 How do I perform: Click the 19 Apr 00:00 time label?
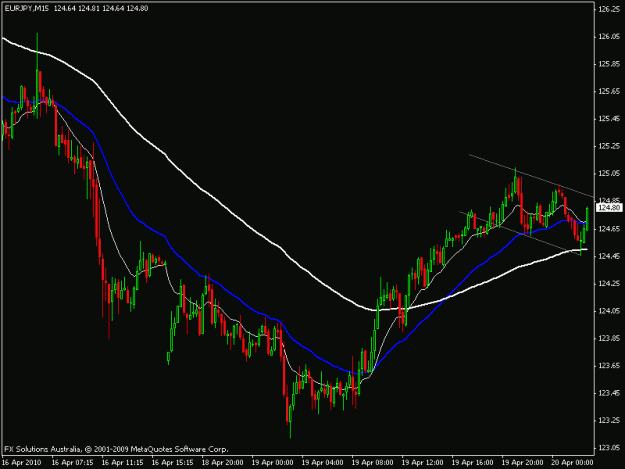273,463
